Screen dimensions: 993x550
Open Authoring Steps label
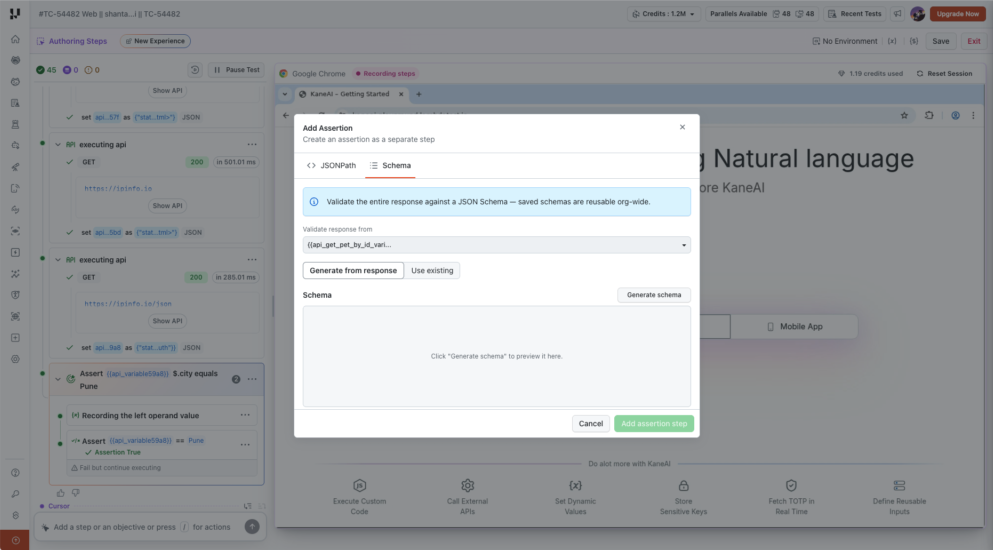[x=72, y=41]
